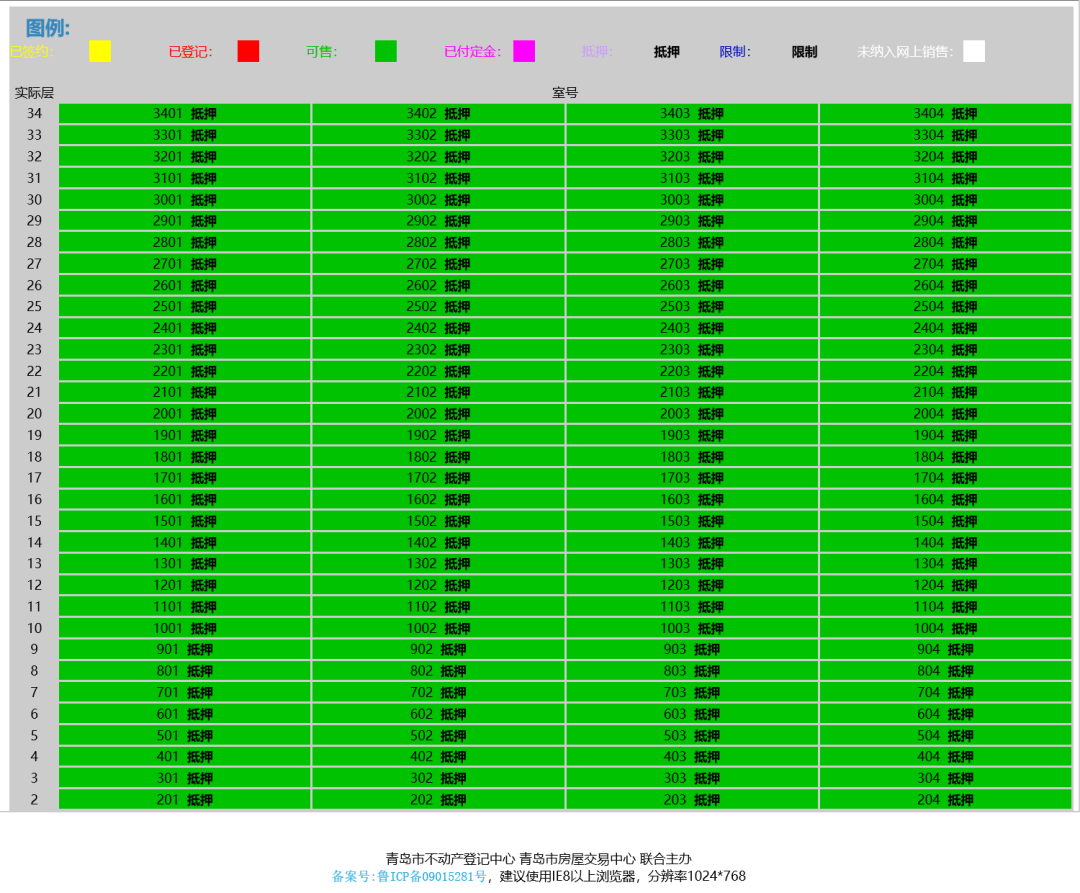Click the 实际层 column header
Viewport: 1080px width, 893px height.
tap(34, 93)
